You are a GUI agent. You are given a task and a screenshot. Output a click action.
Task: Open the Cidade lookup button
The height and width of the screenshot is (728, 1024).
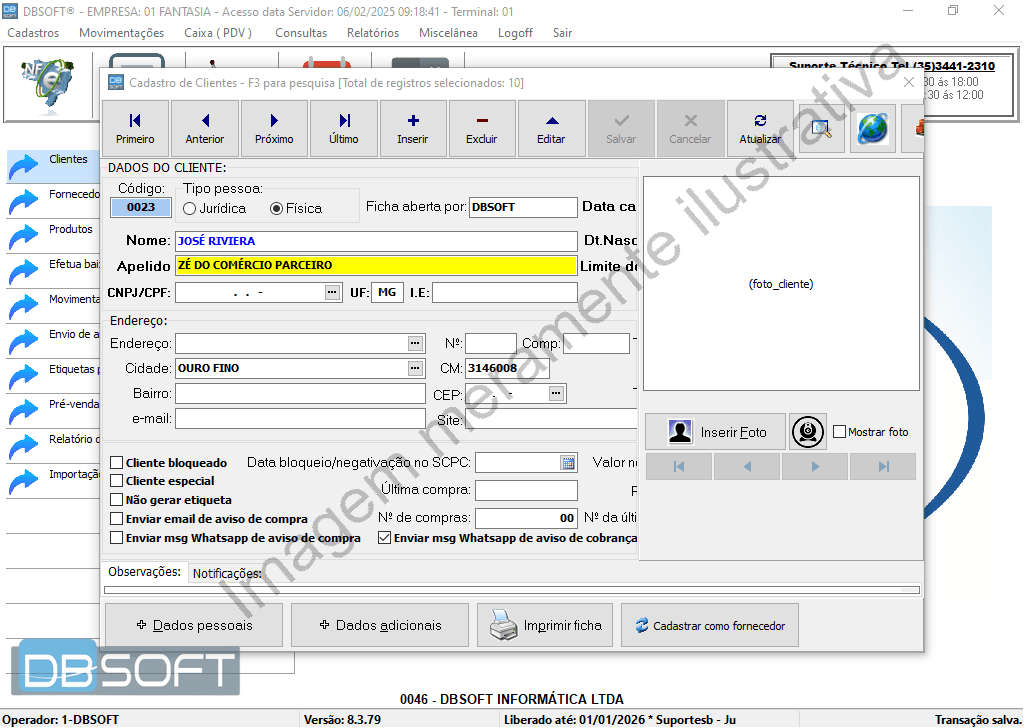[415, 369]
